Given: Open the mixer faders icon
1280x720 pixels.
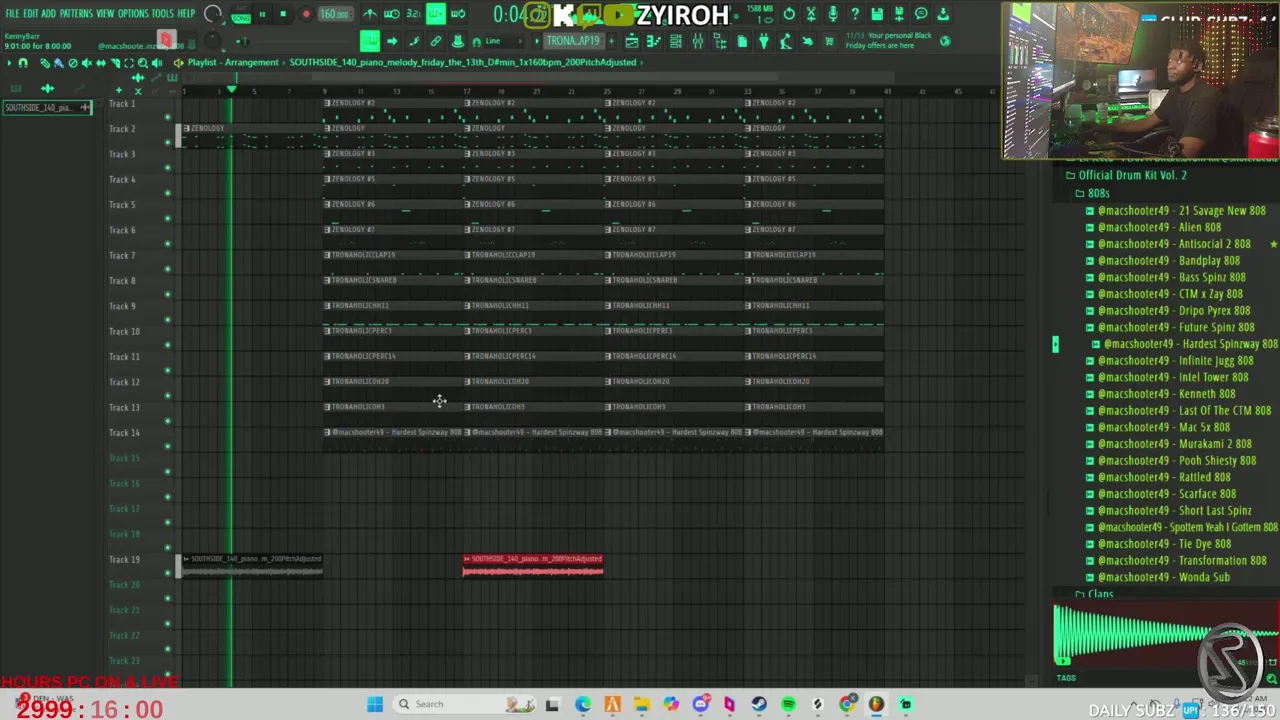Looking at the screenshot, I should (697, 41).
